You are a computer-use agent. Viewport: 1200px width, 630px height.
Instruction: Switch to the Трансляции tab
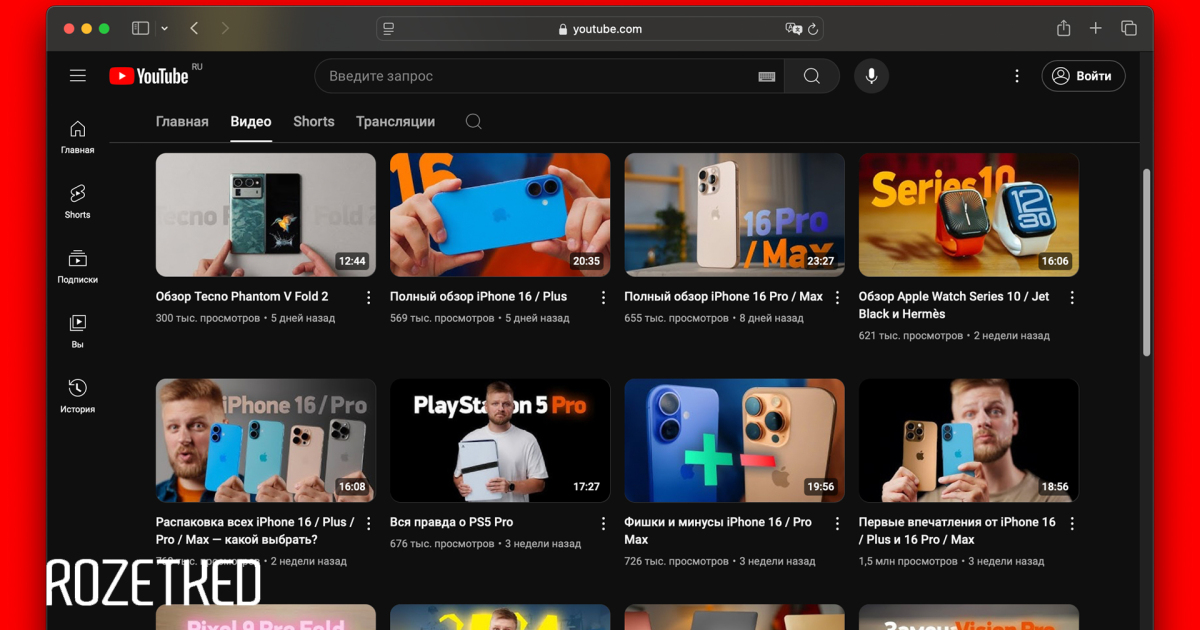coord(395,122)
